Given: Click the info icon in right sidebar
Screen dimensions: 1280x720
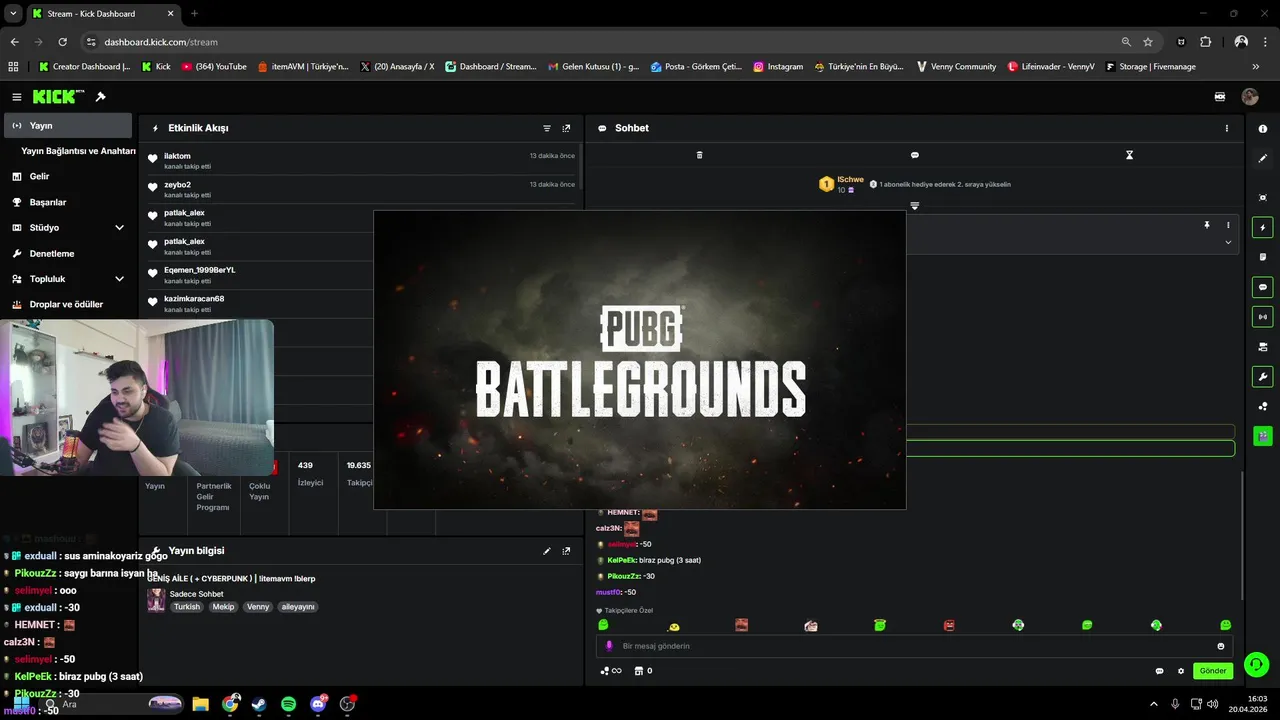Looking at the screenshot, I should point(1263,129).
